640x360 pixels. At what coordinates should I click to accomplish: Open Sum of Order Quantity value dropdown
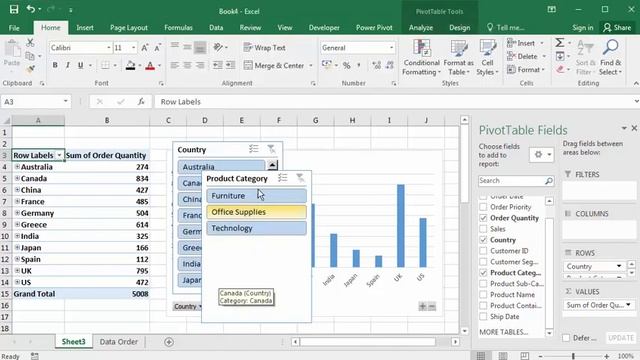[628, 305]
